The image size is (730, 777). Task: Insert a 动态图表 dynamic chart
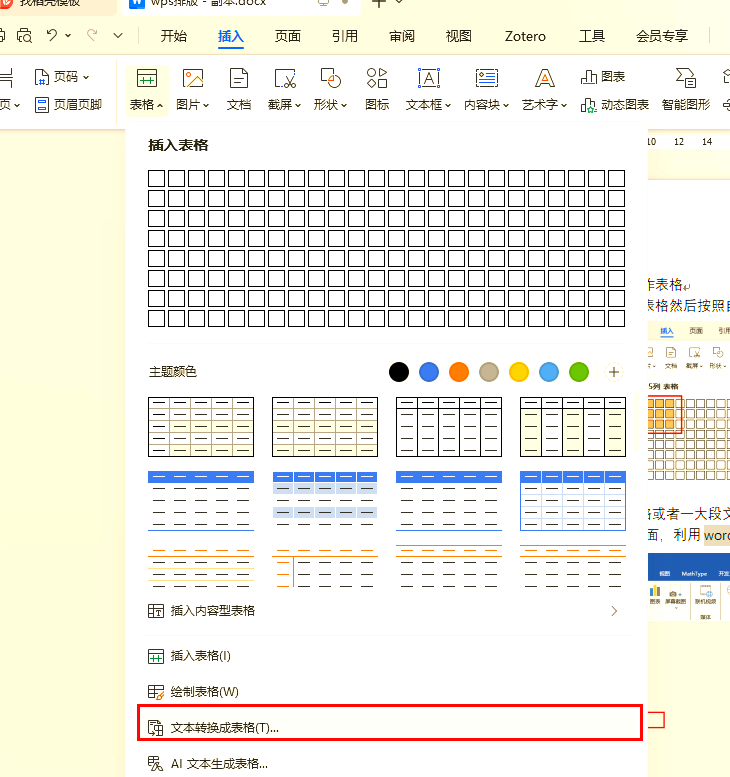(615, 105)
